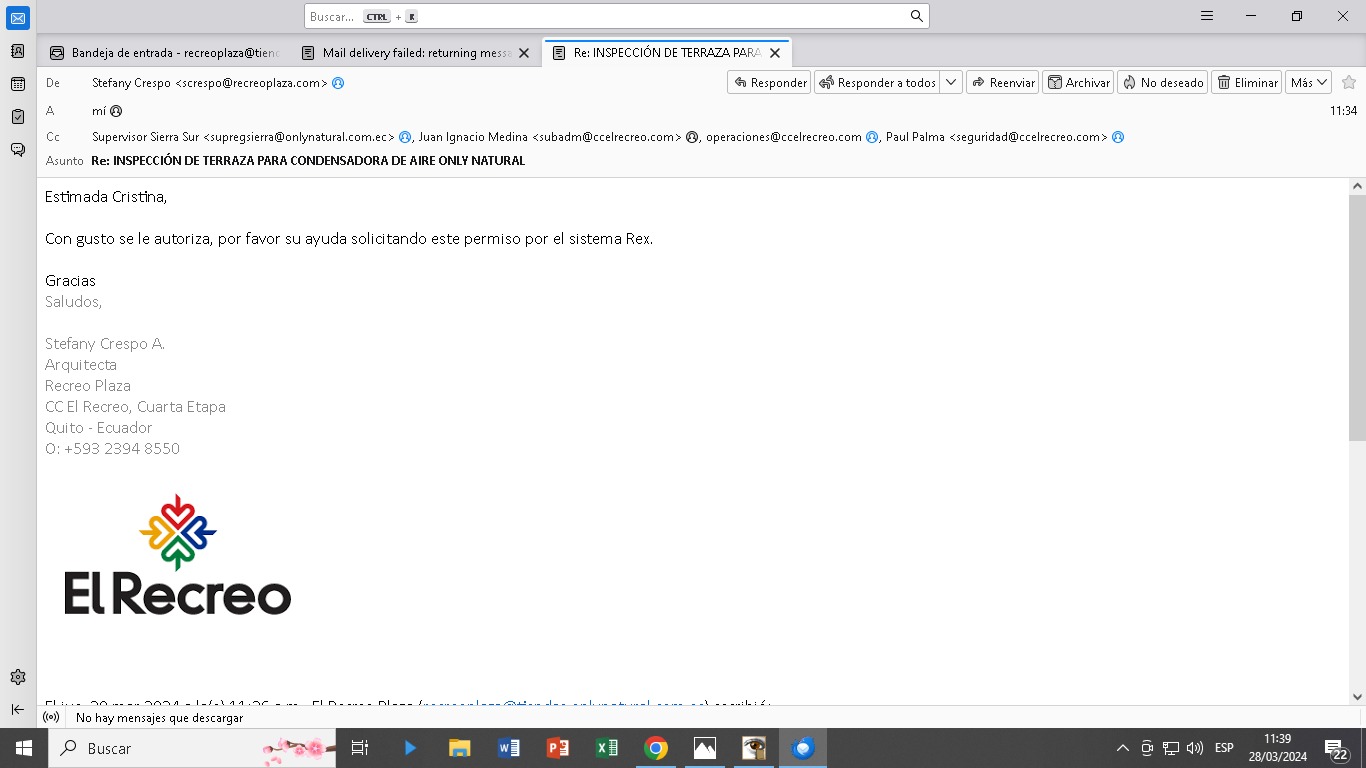Expand the 'Responder a todos' dropdown arrow

(951, 83)
